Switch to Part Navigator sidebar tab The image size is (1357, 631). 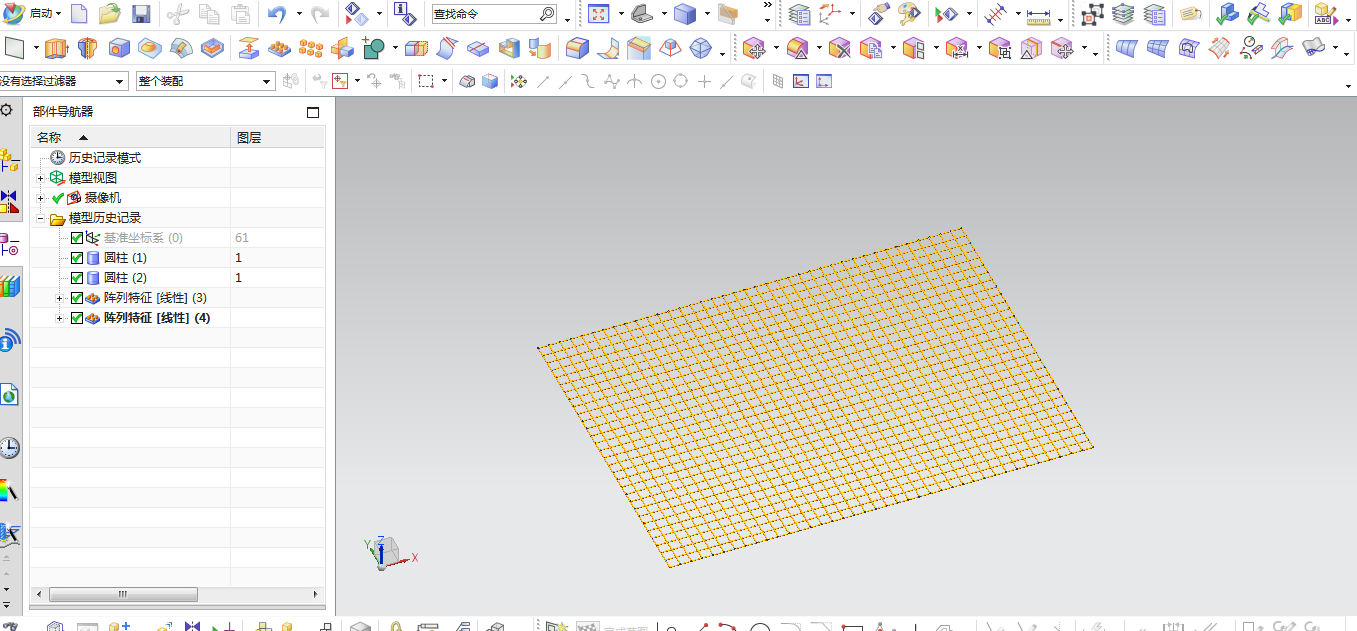tap(9, 244)
